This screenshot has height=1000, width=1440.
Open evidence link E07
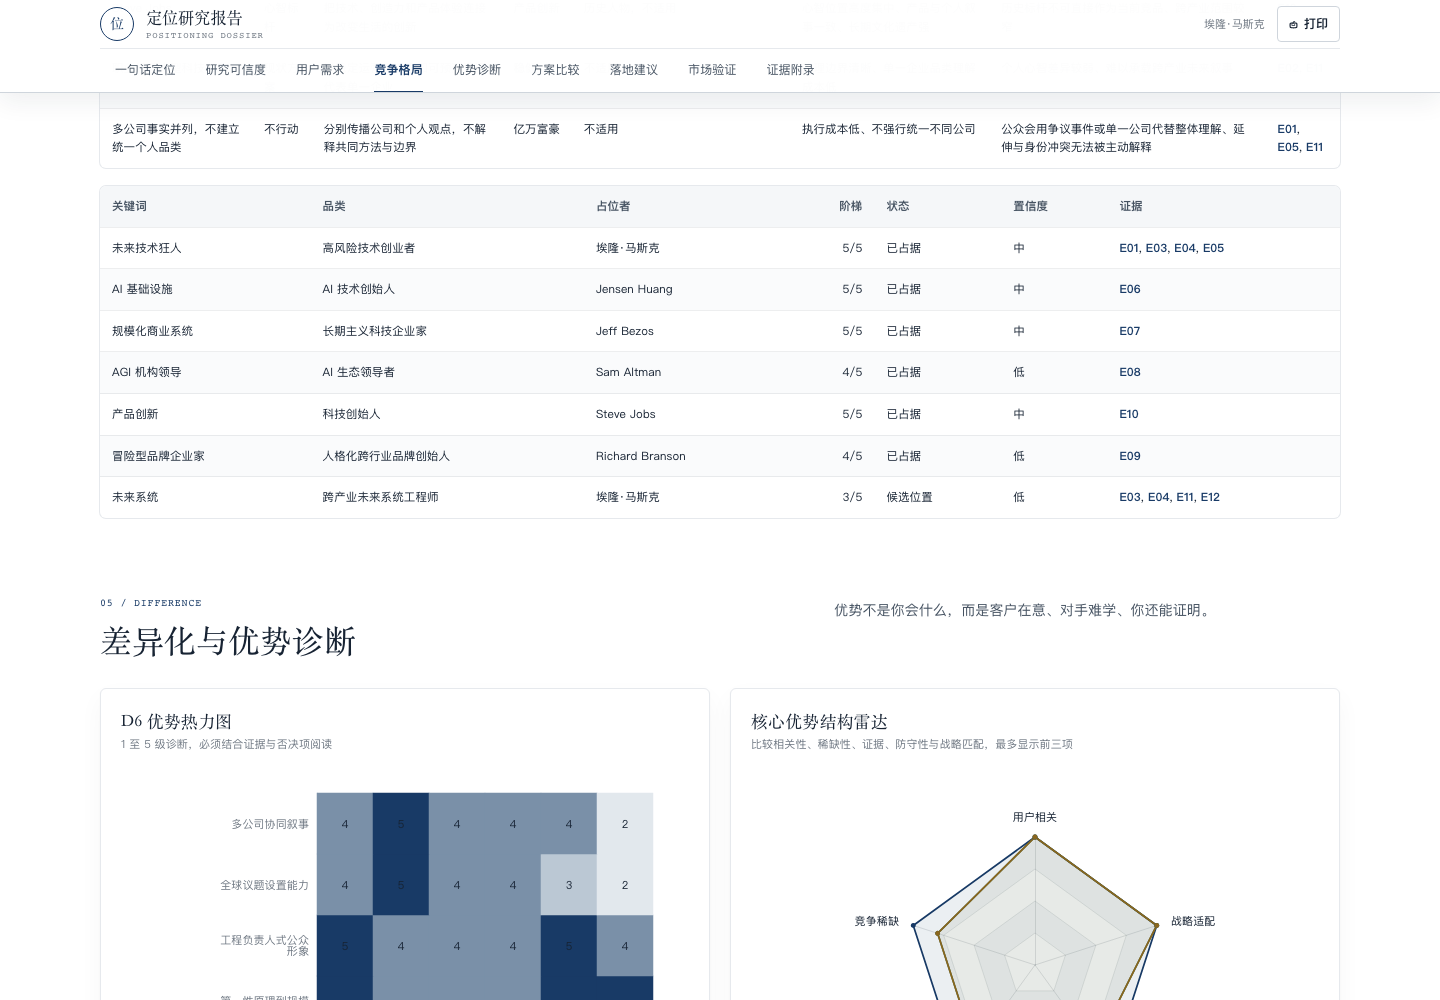click(x=1130, y=331)
